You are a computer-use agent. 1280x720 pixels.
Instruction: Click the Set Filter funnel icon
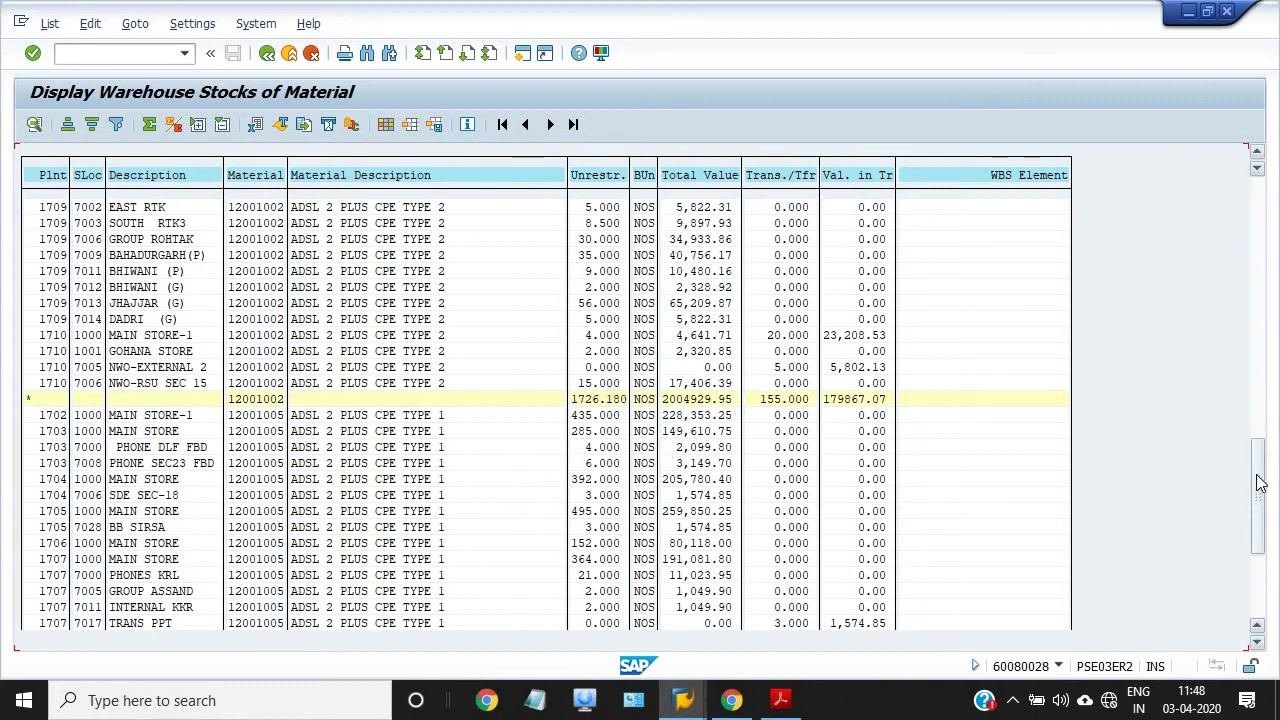point(116,124)
